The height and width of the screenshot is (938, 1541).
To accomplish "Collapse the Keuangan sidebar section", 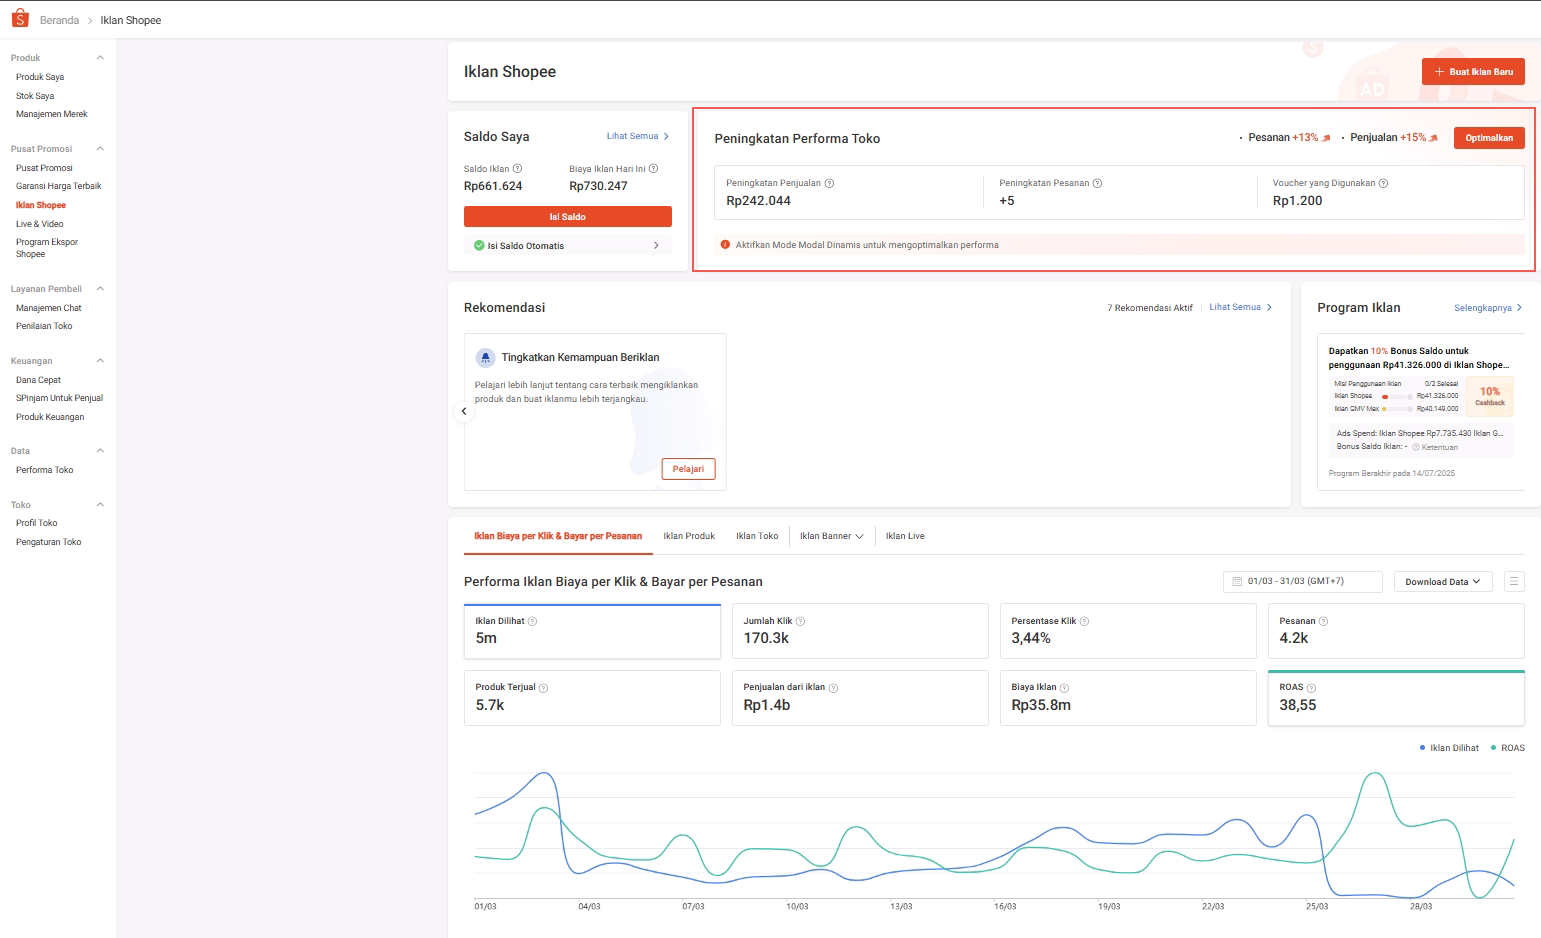I will click(x=100, y=361).
